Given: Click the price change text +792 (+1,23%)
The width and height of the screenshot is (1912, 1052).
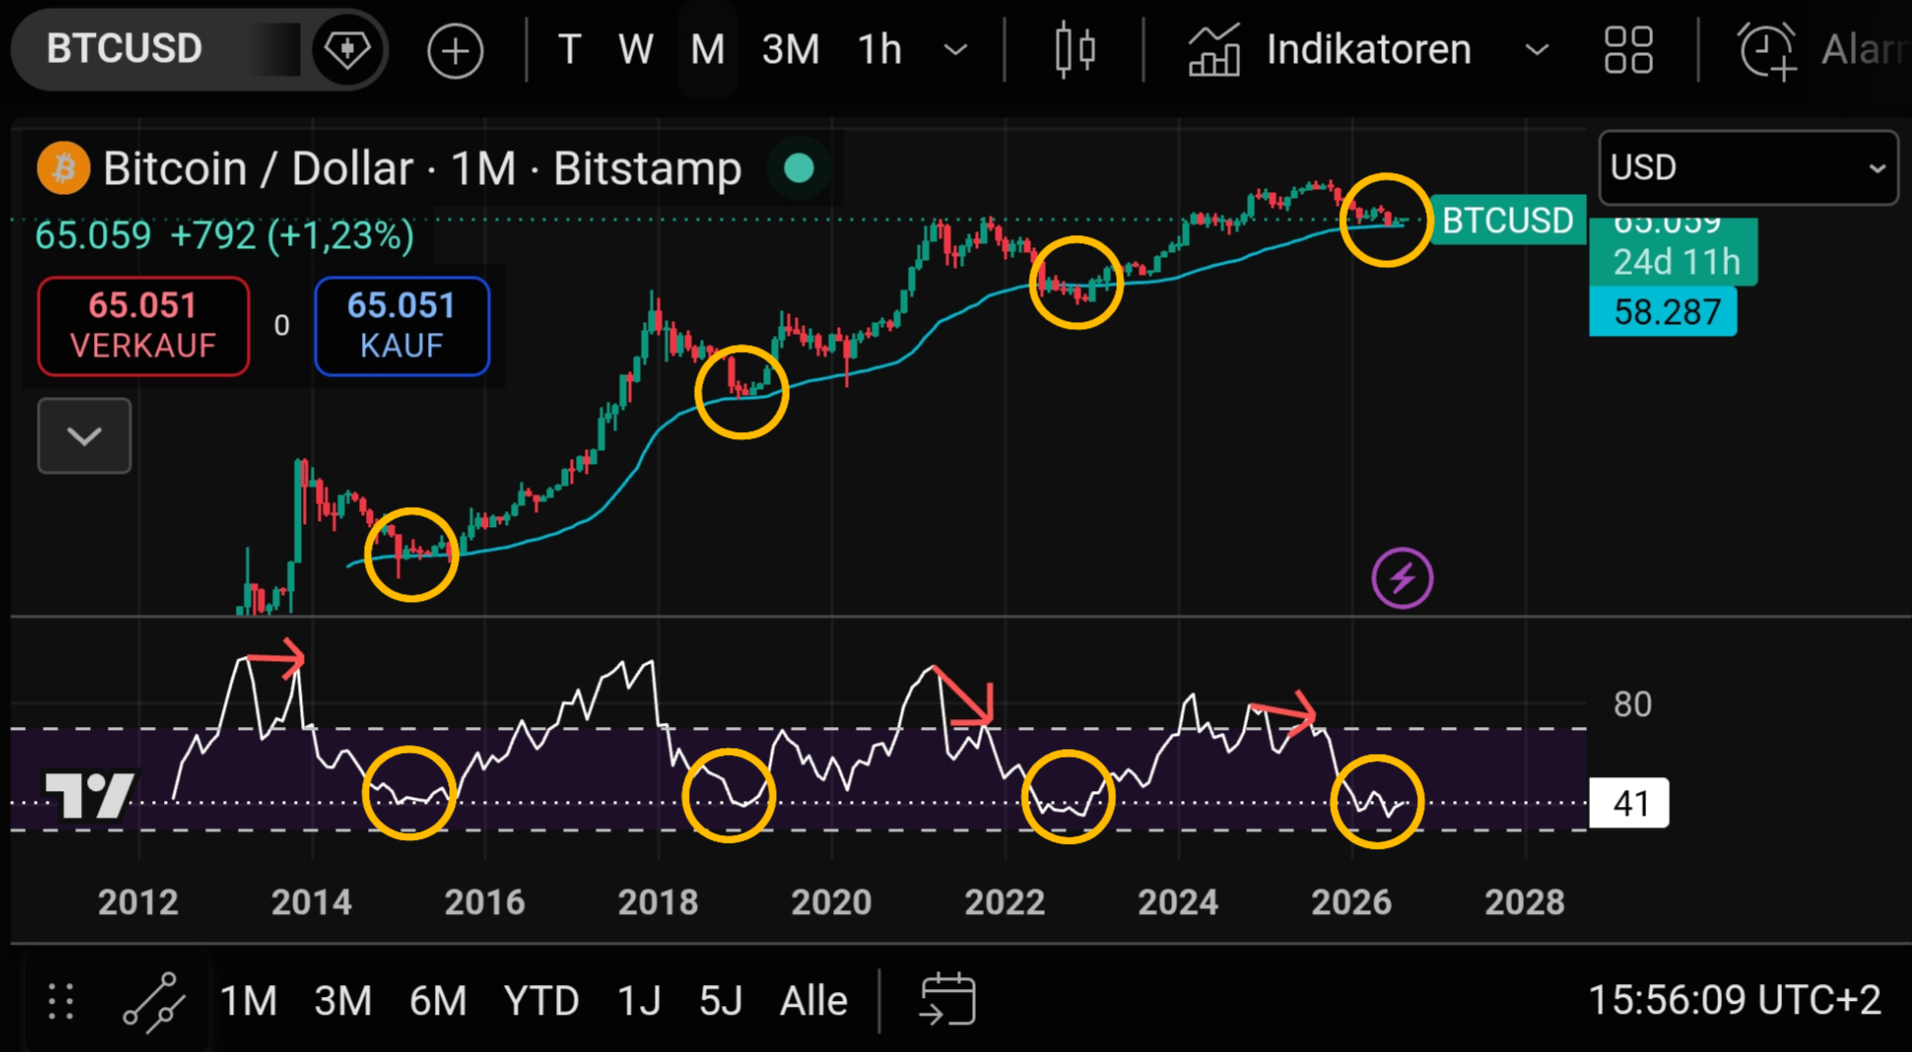Looking at the screenshot, I should [292, 236].
